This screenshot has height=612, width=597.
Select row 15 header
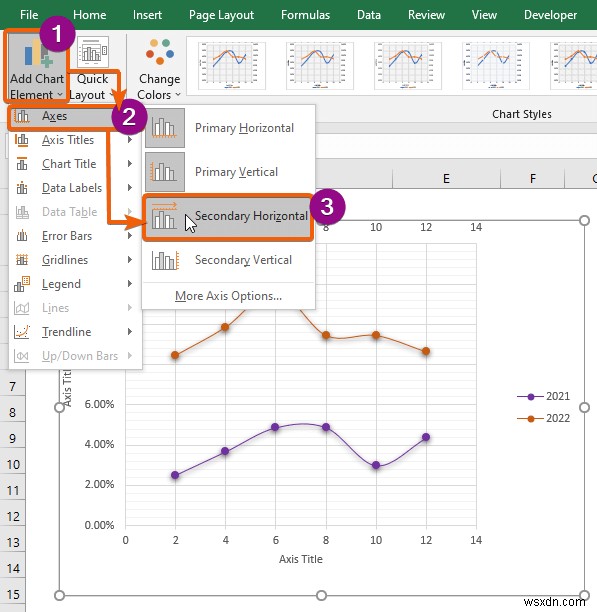pos(13,594)
